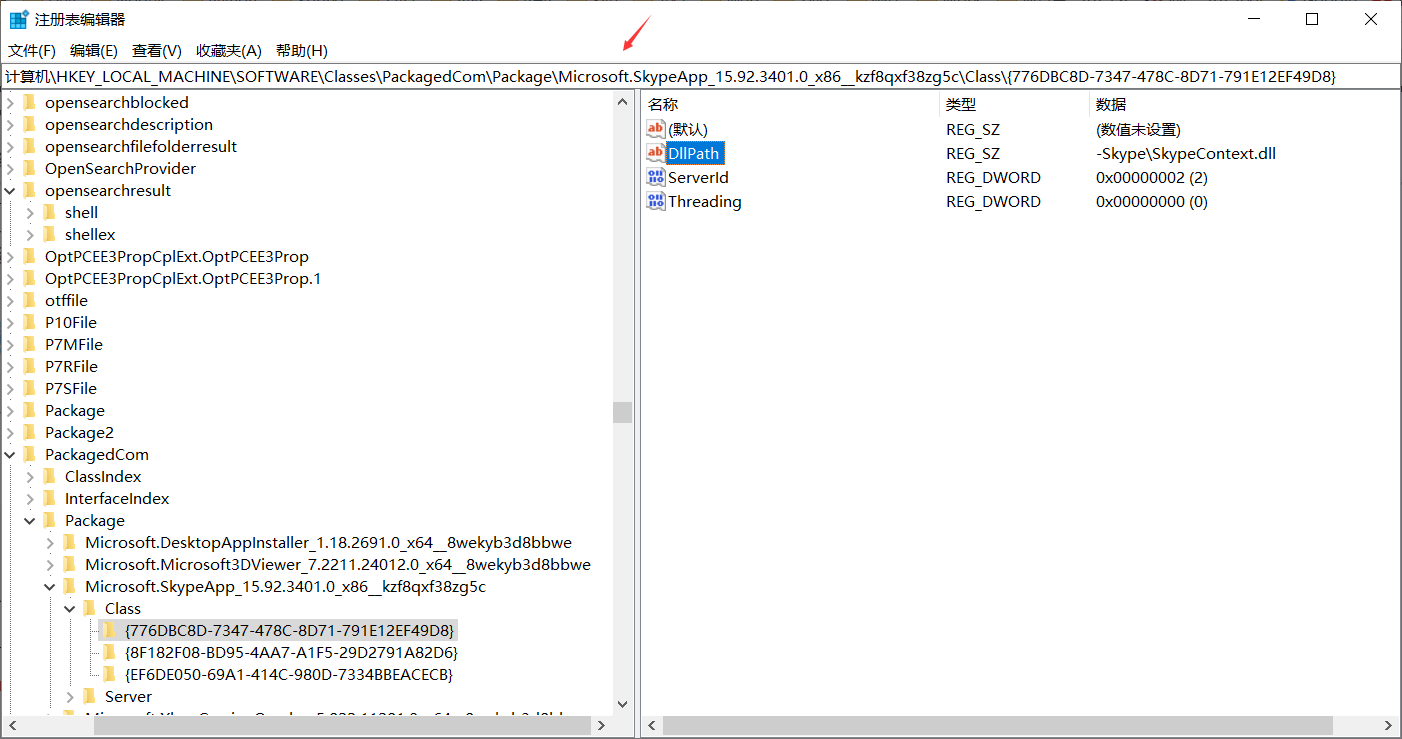
Task: Expand the shellex subkey
Action: click(31, 234)
